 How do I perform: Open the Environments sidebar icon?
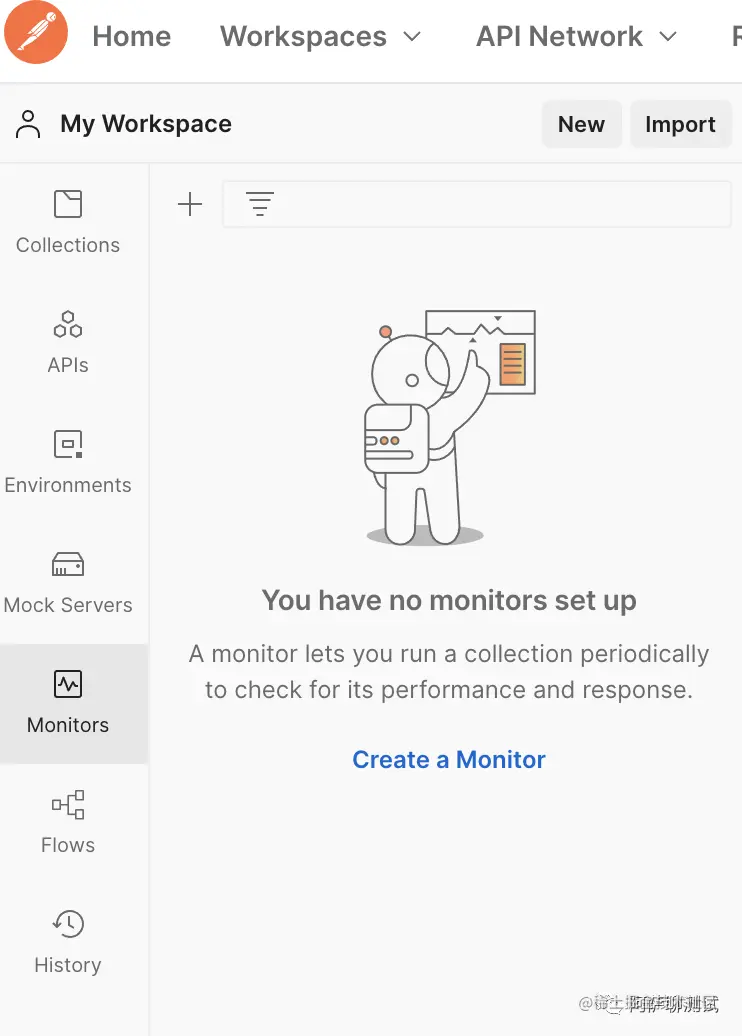point(68,444)
